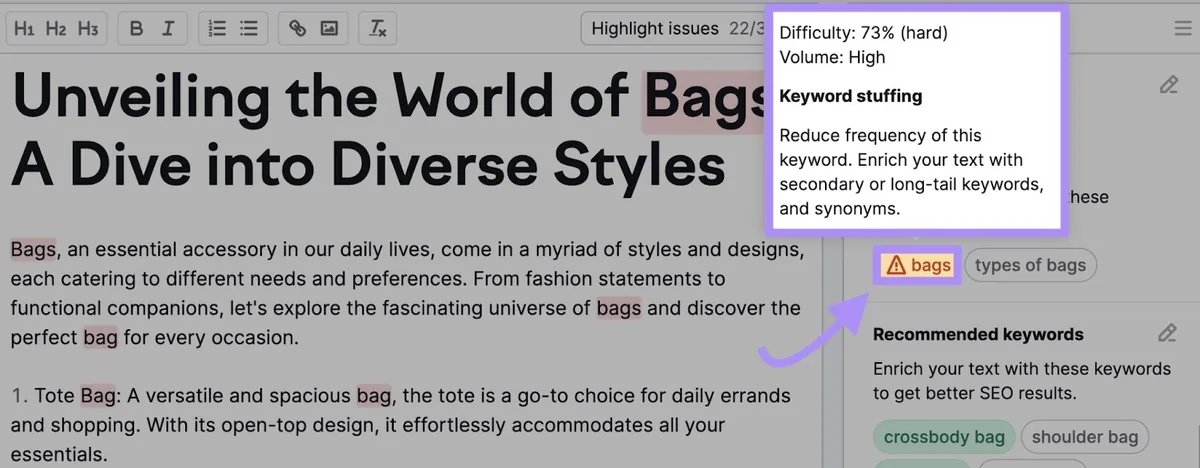Insert a hyperlink

click(x=297, y=29)
